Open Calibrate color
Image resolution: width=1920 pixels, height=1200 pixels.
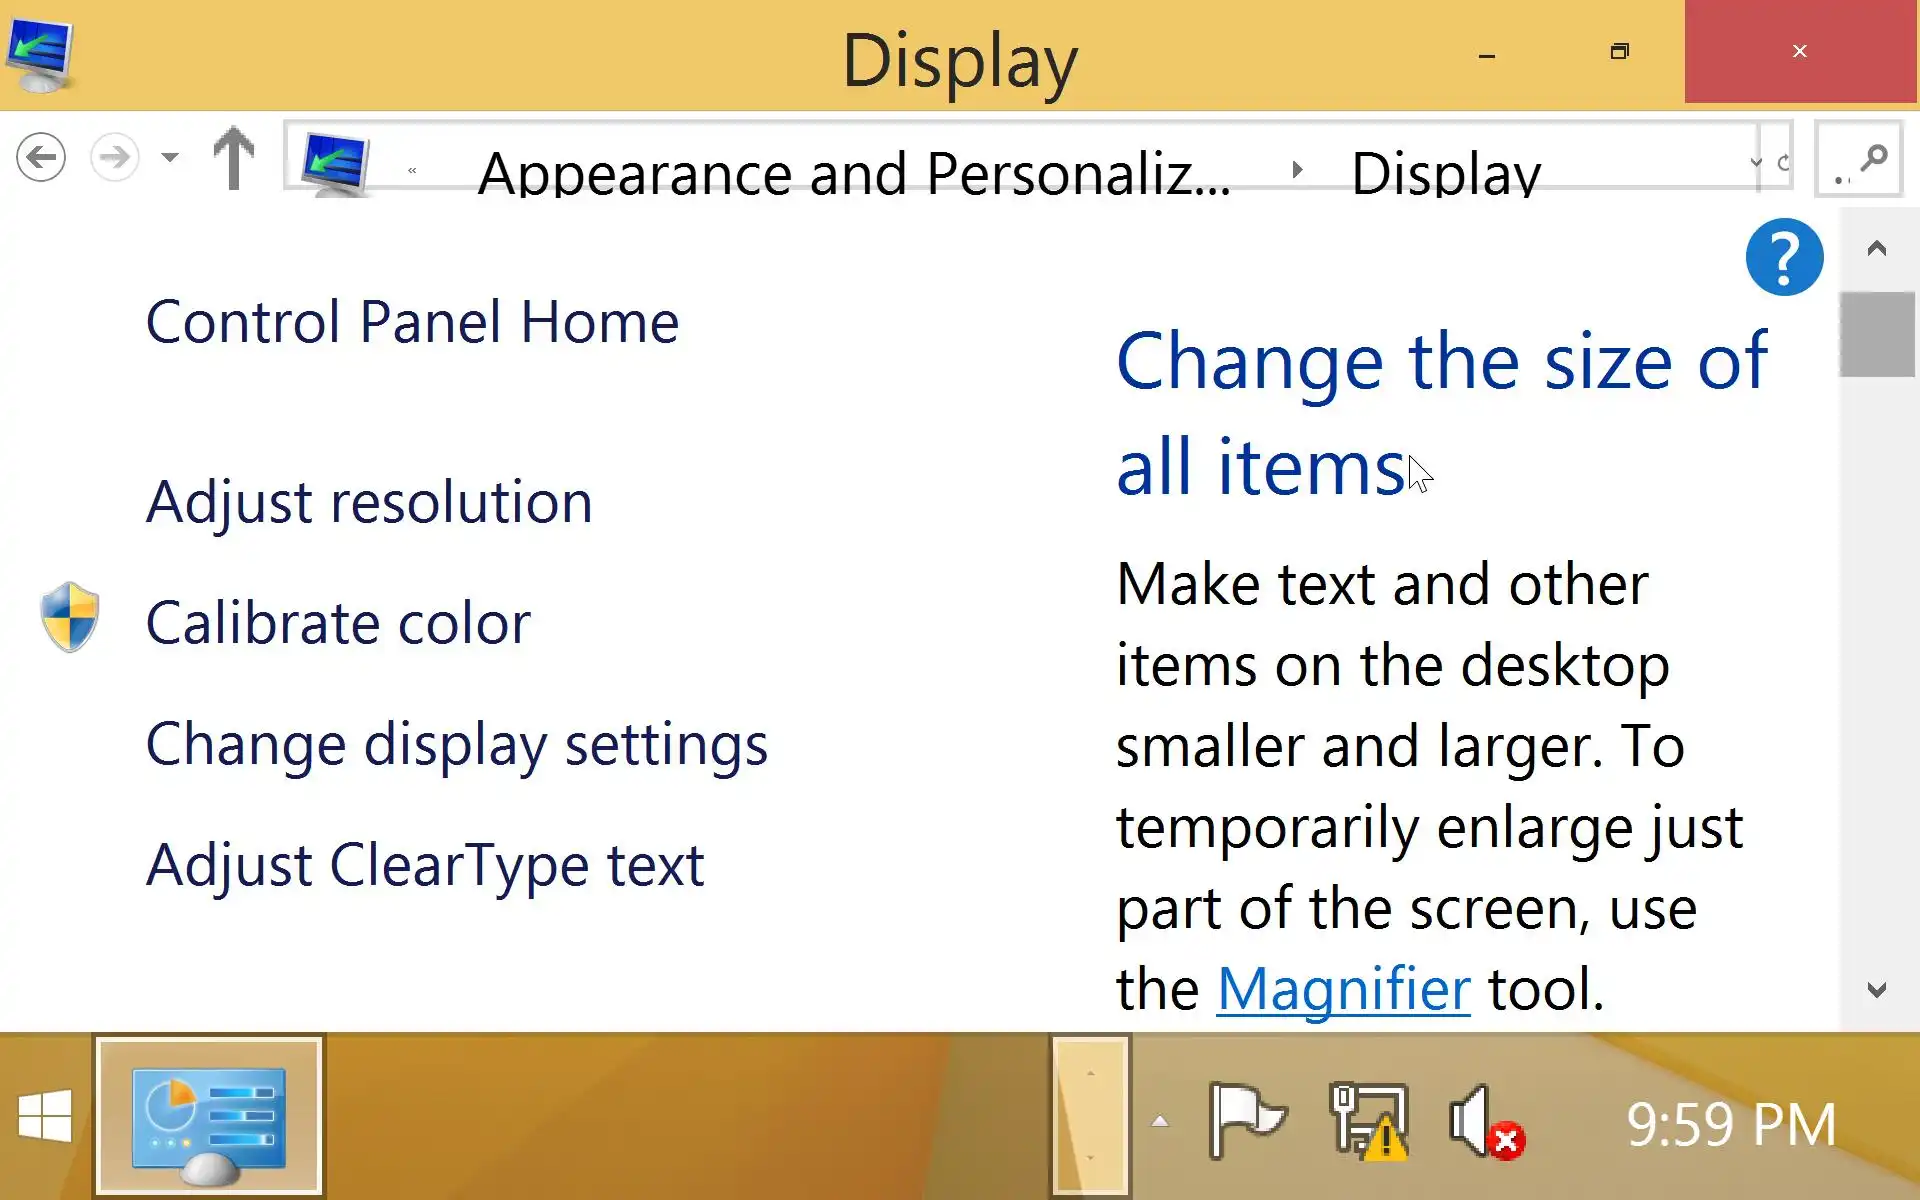pyautogui.click(x=338, y=623)
